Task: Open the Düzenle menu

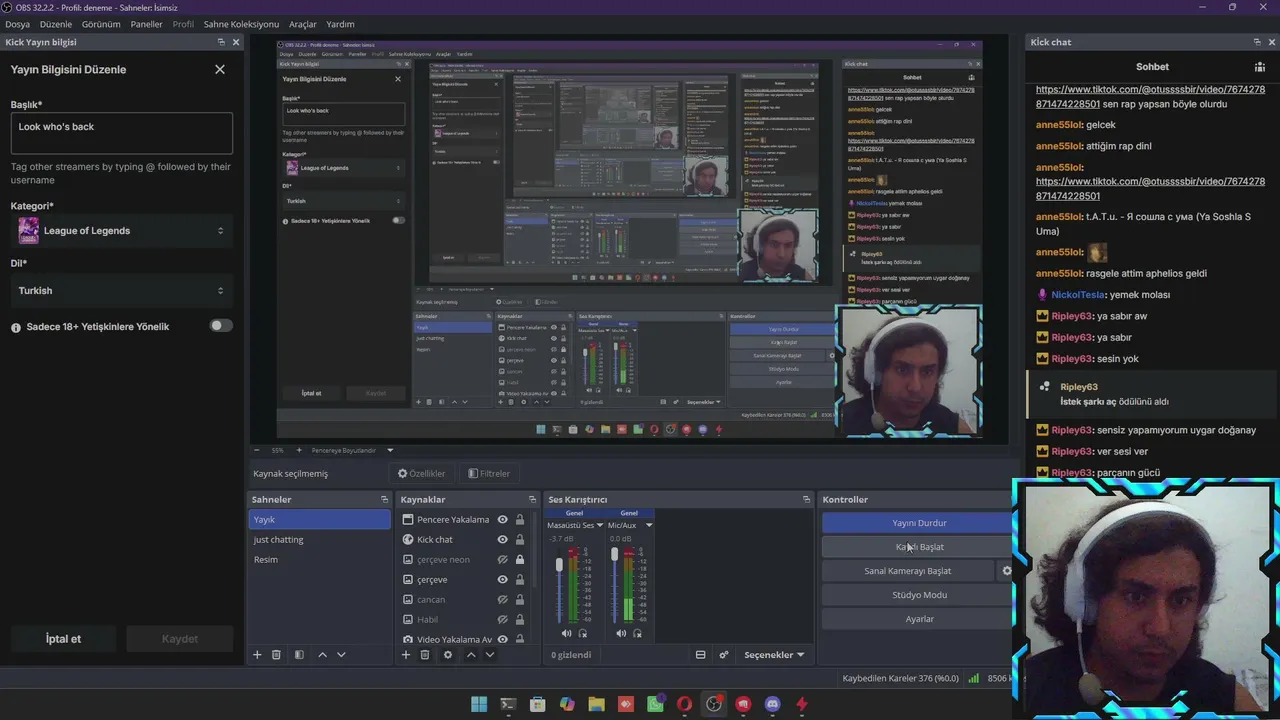Action: [56, 24]
